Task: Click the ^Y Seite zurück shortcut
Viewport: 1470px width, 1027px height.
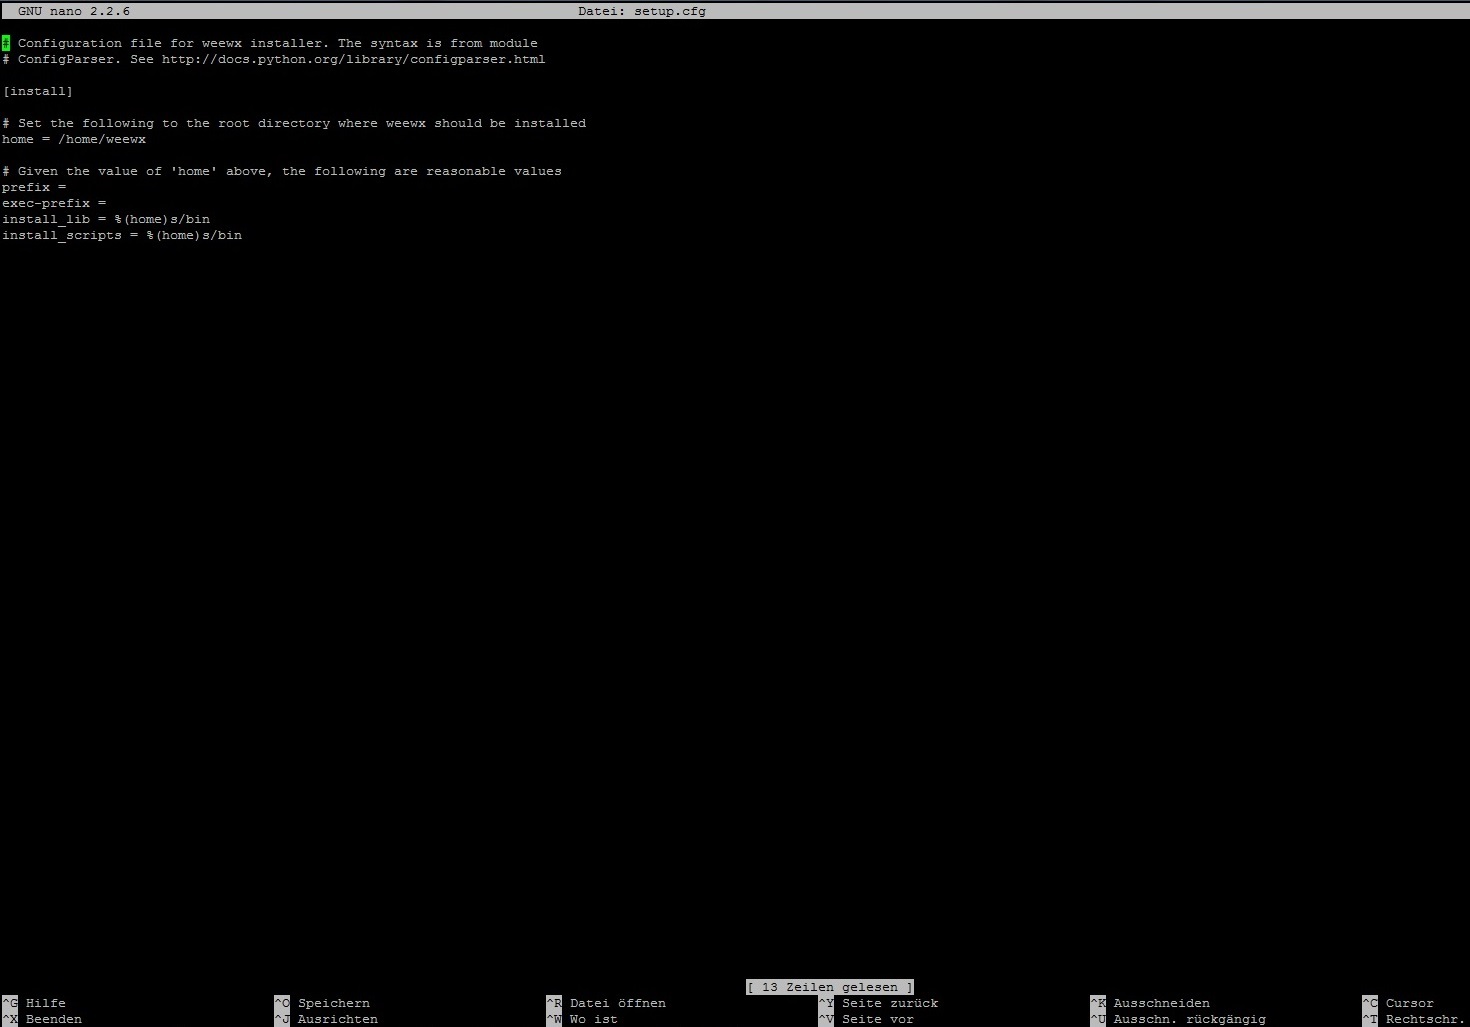Action: coord(878,1003)
